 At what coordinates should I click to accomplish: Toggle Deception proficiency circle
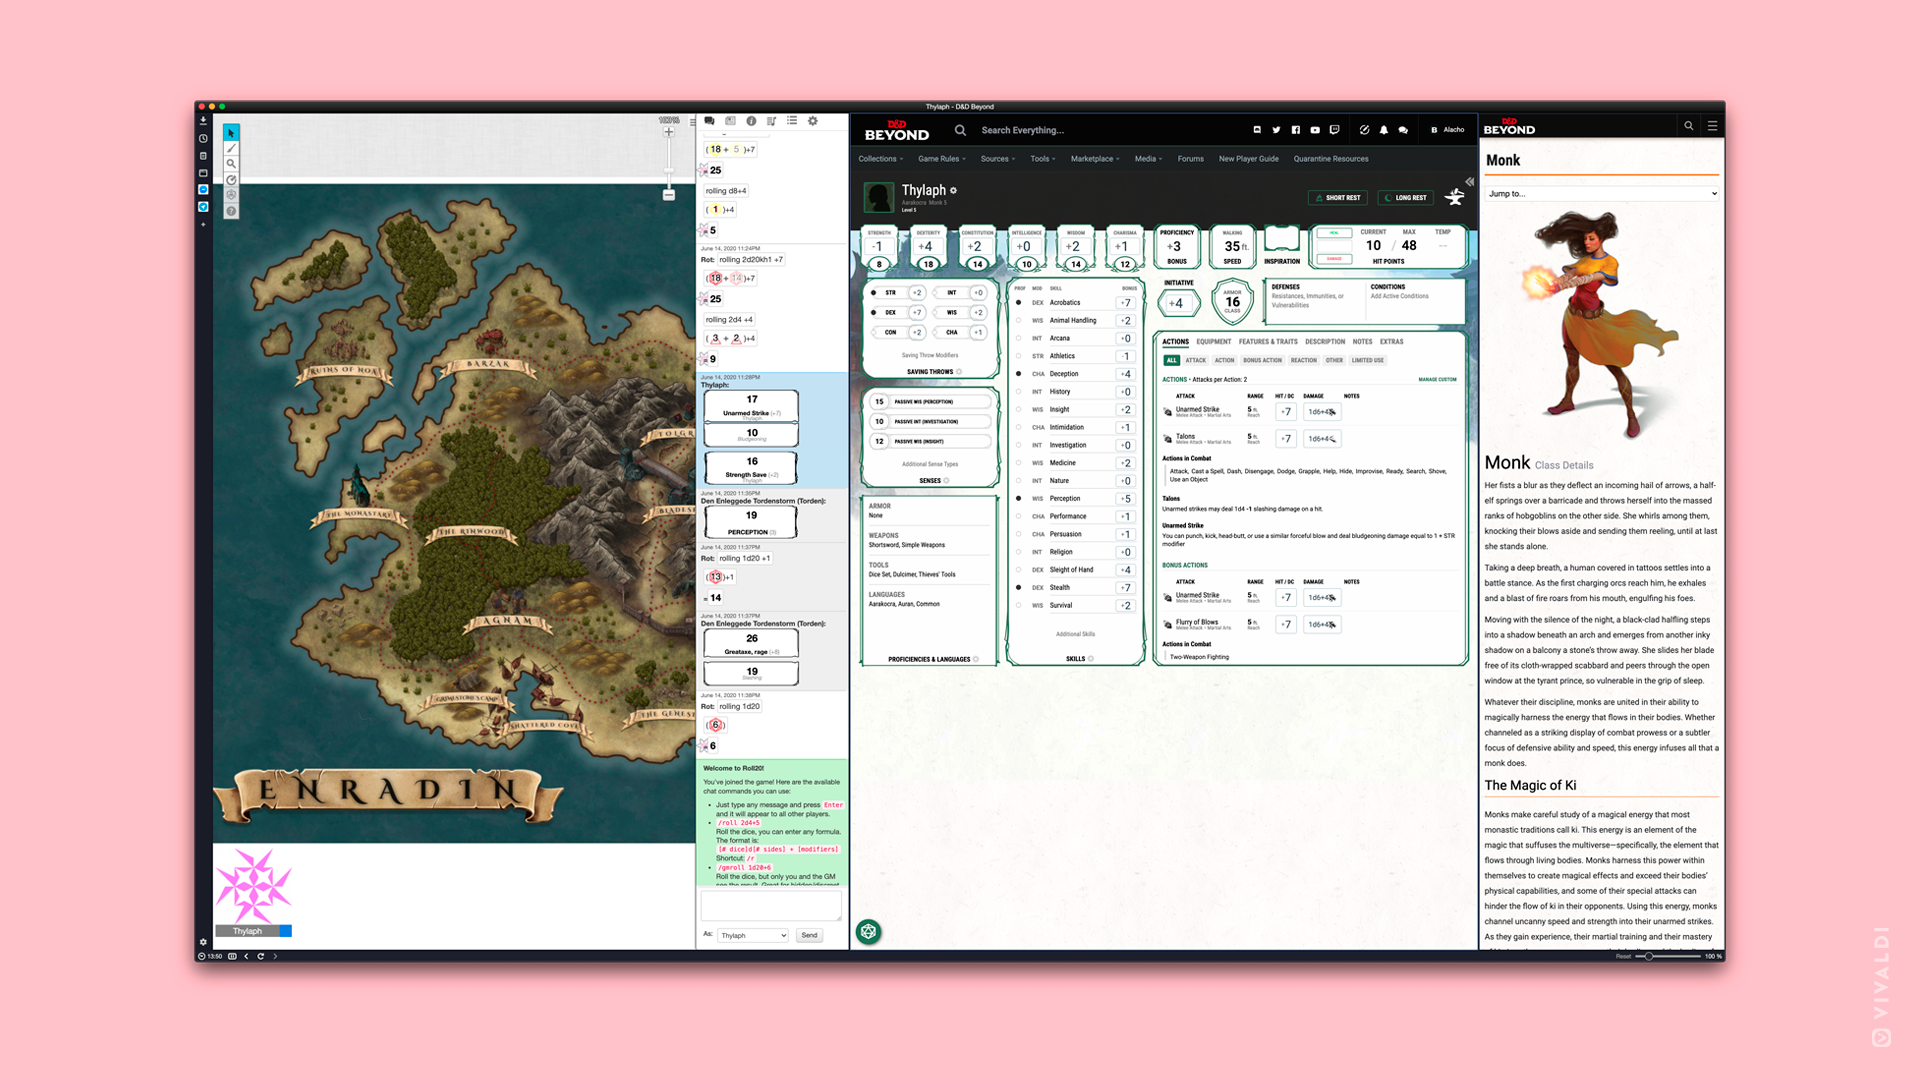tap(1019, 374)
